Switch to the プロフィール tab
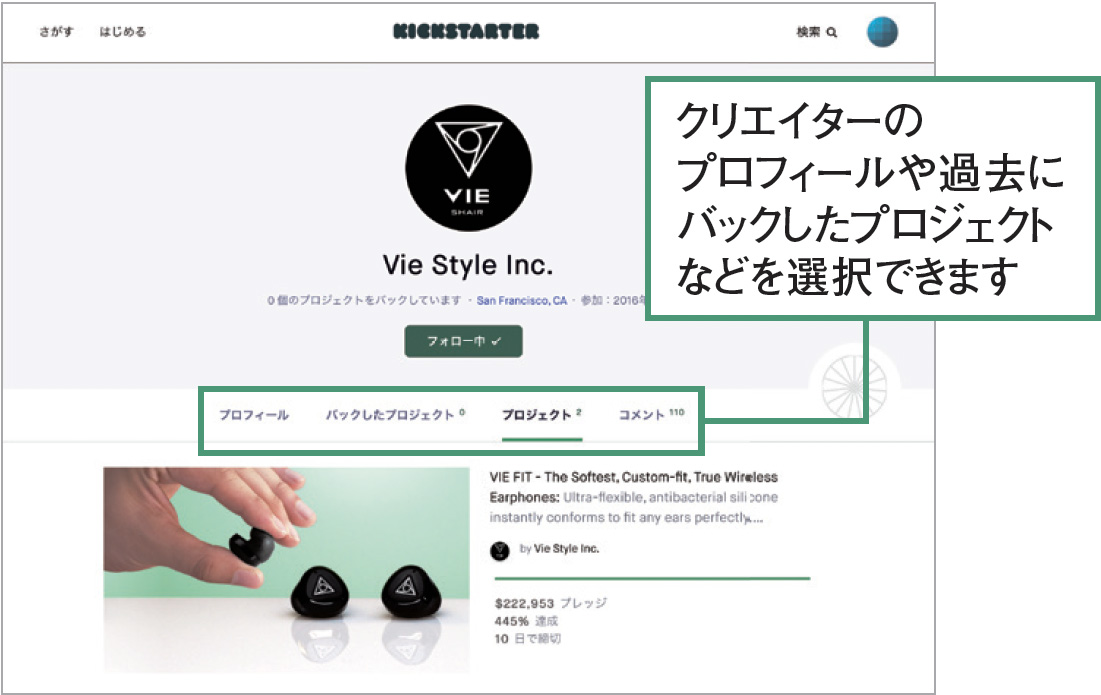 click(x=254, y=415)
